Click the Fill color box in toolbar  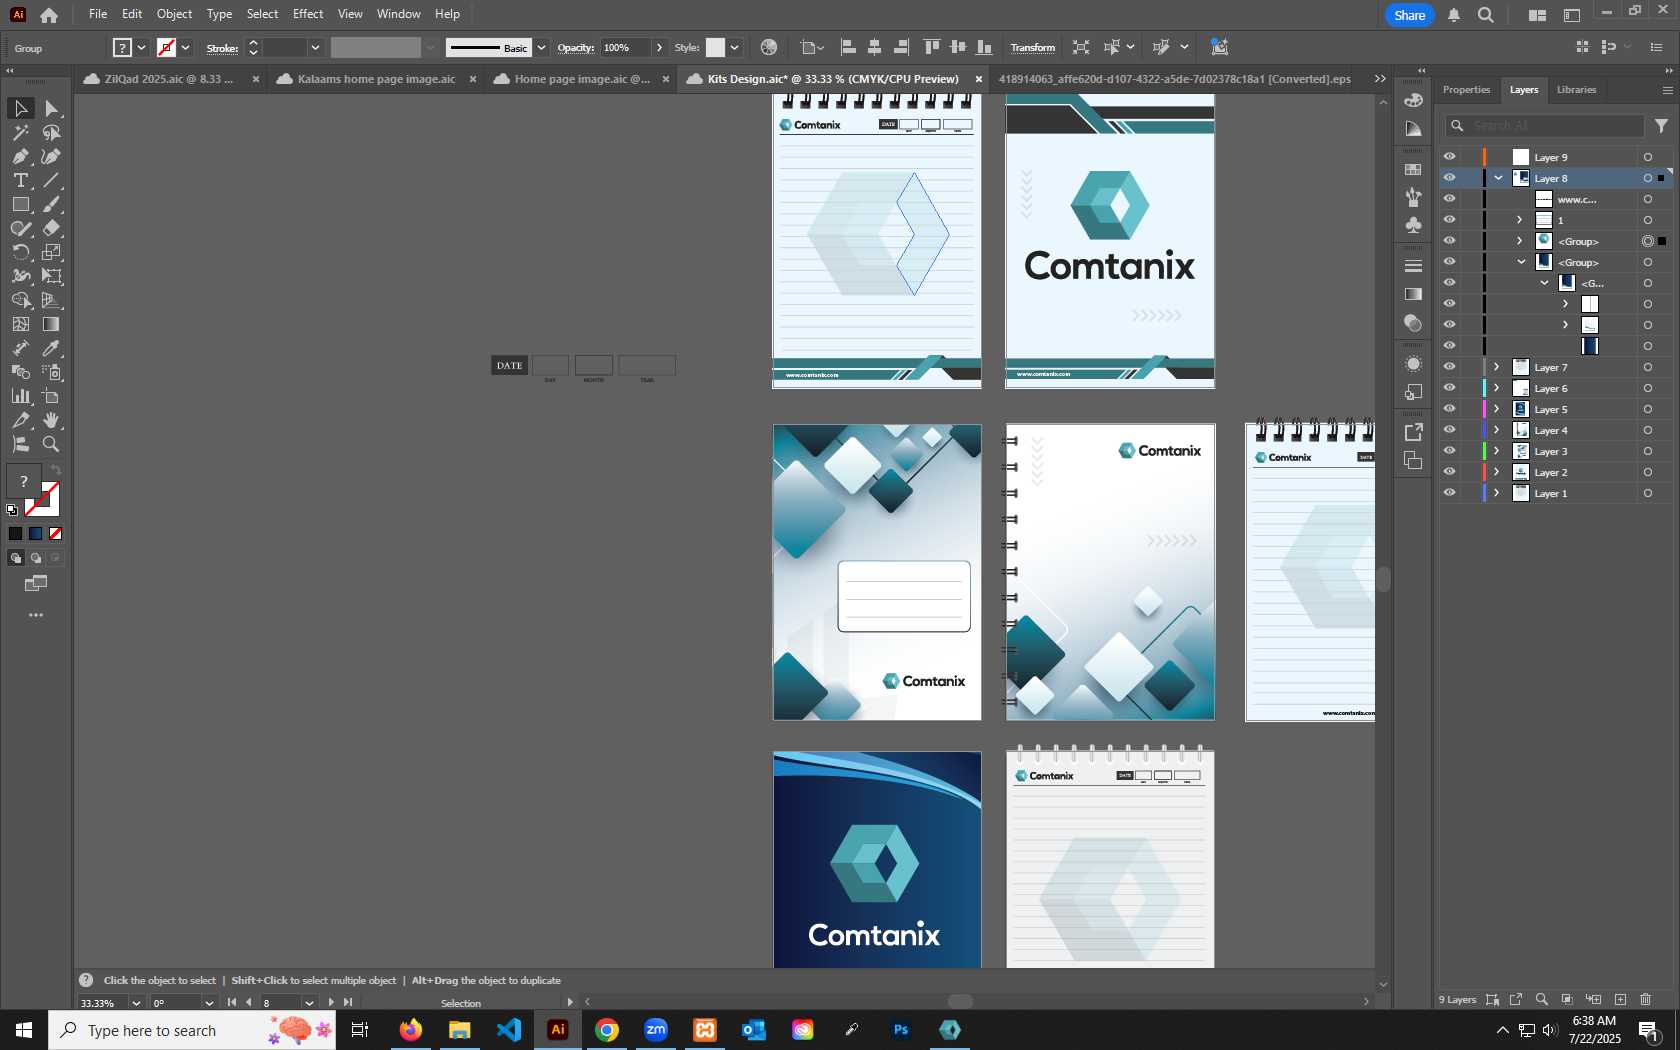pos(23,481)
